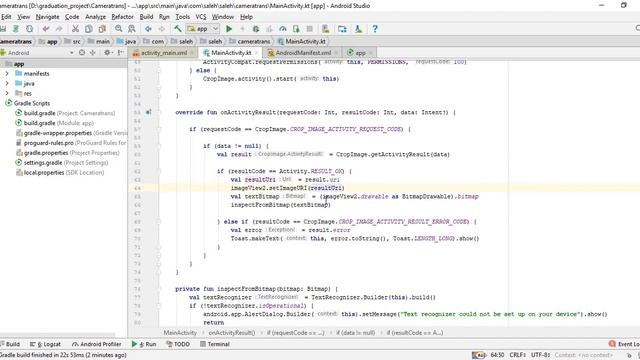Select gradle-wrapper.properties file
The width and height of the screenshot is (640, 360).
click(71, 133)
